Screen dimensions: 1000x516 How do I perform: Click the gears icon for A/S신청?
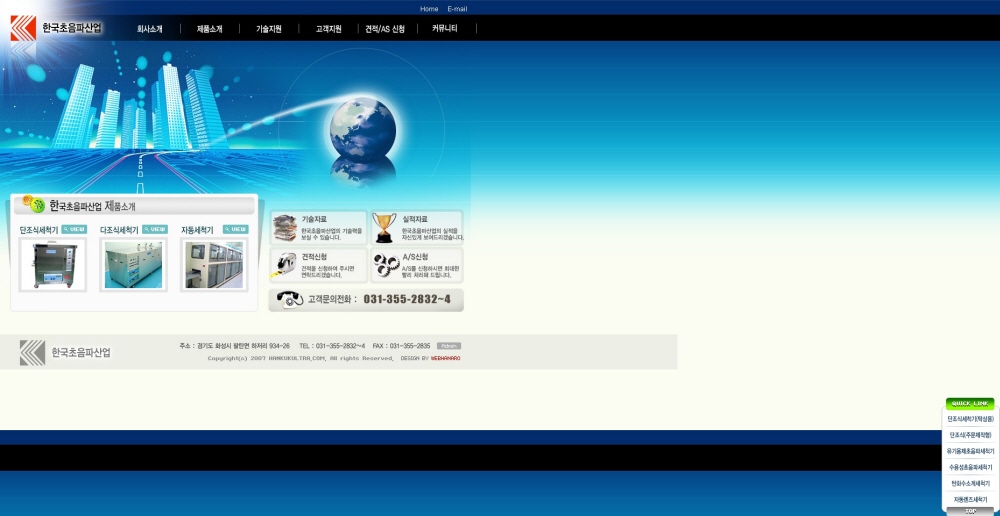tap(385, 265)
